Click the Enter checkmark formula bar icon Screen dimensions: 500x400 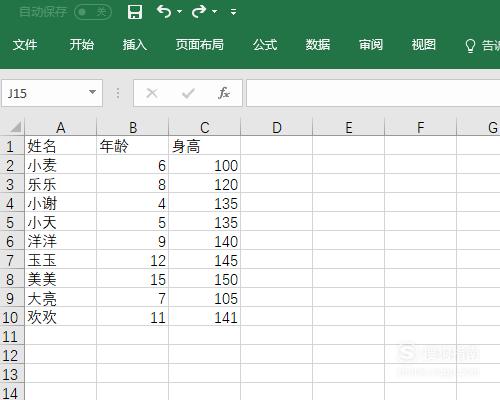coord(188,93)
